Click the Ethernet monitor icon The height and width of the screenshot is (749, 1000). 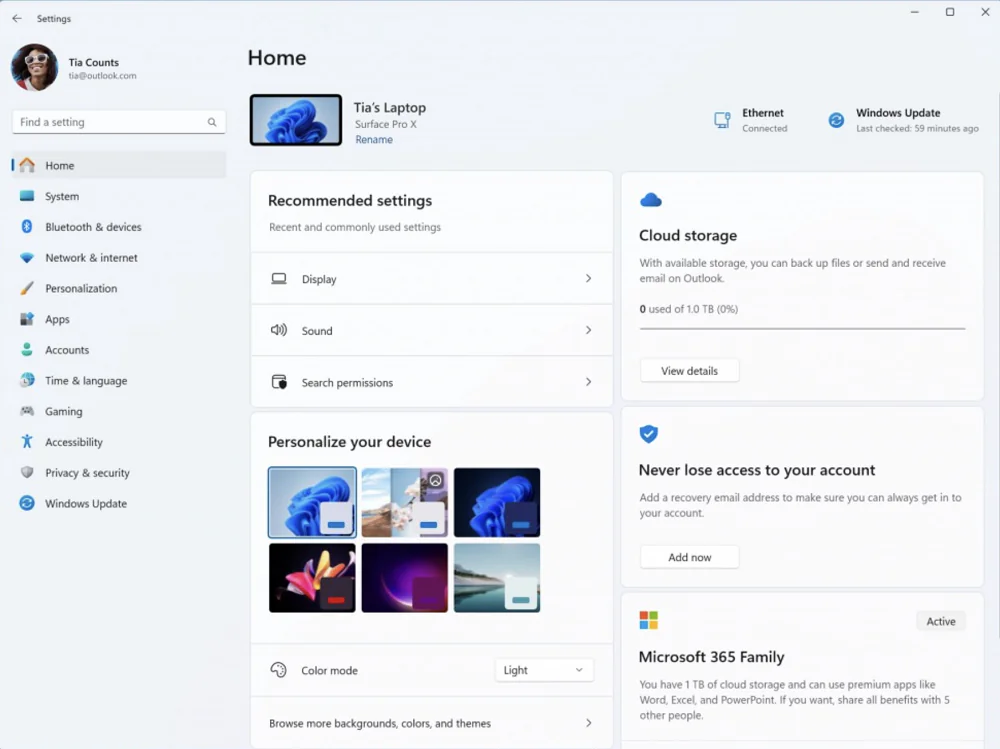pos(722,120)
